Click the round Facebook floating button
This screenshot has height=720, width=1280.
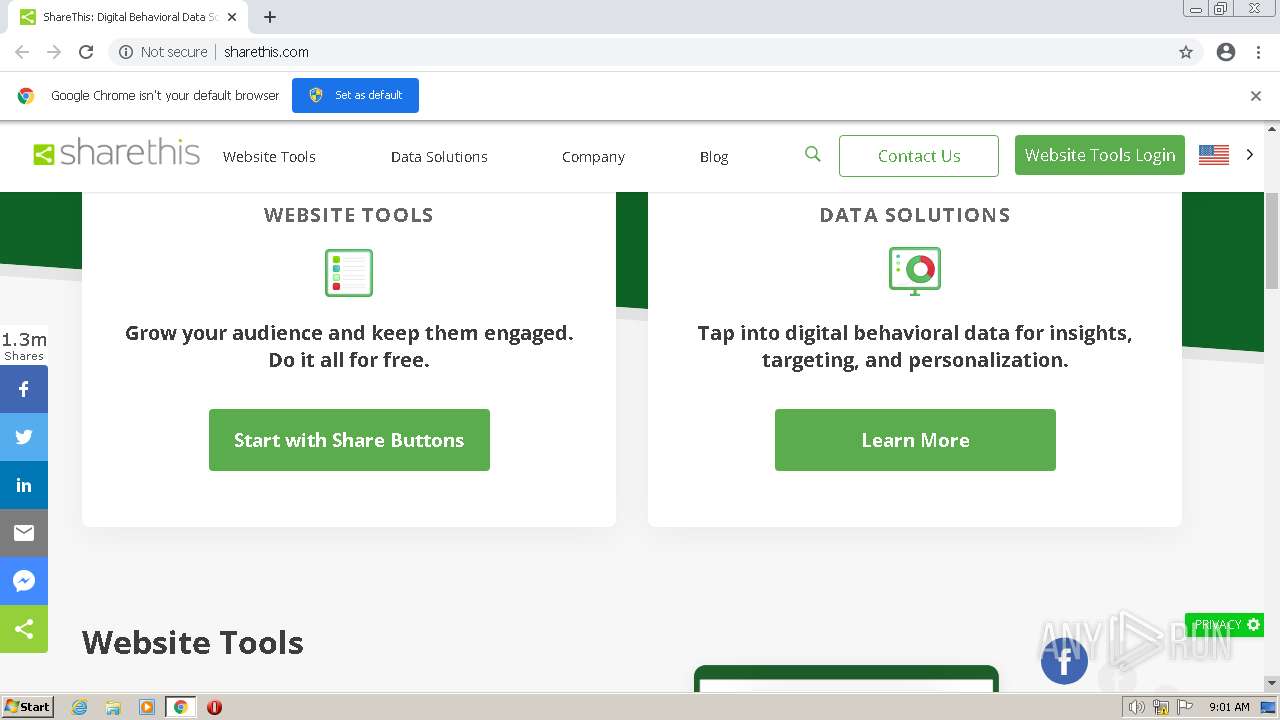pos(1064,660)
